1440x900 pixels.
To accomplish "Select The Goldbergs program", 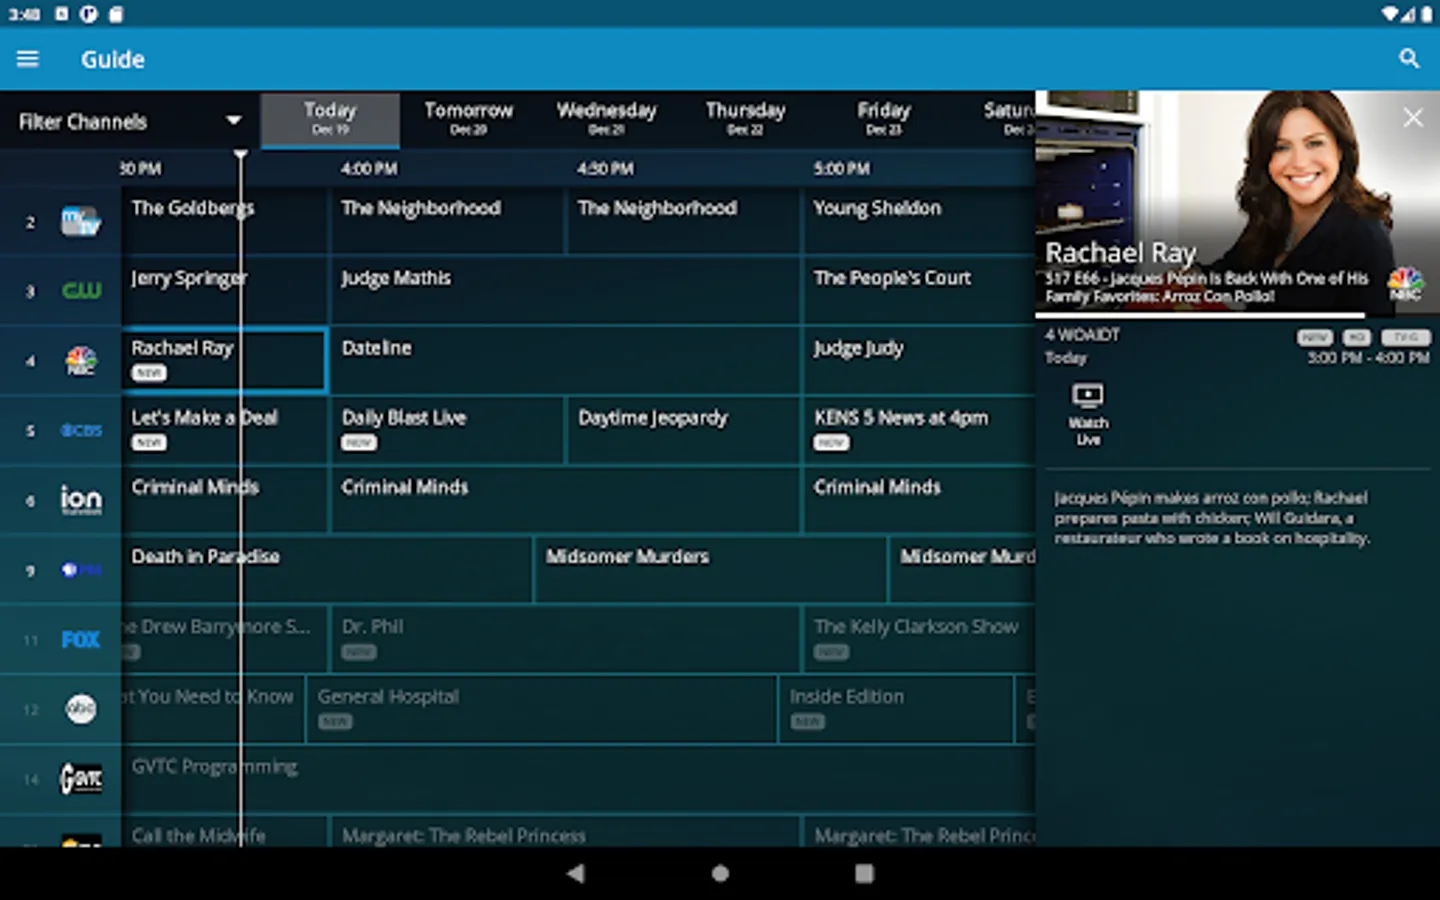I will click(224, 220).
